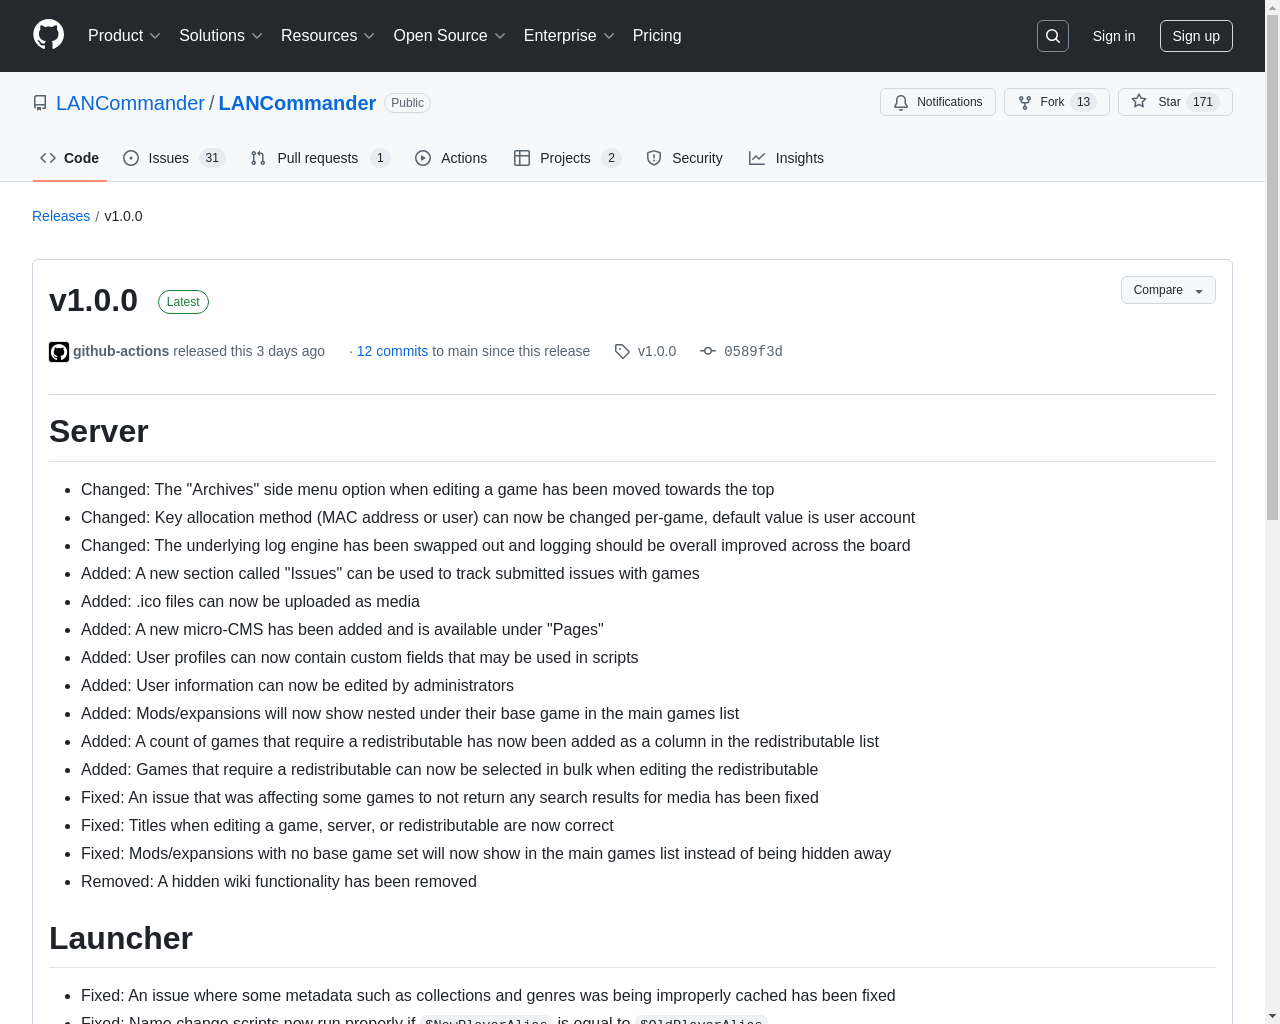The height and width of the screenshot is (1024, 1280).
Task: Click the Notifications button
Action: coord(938,102)
